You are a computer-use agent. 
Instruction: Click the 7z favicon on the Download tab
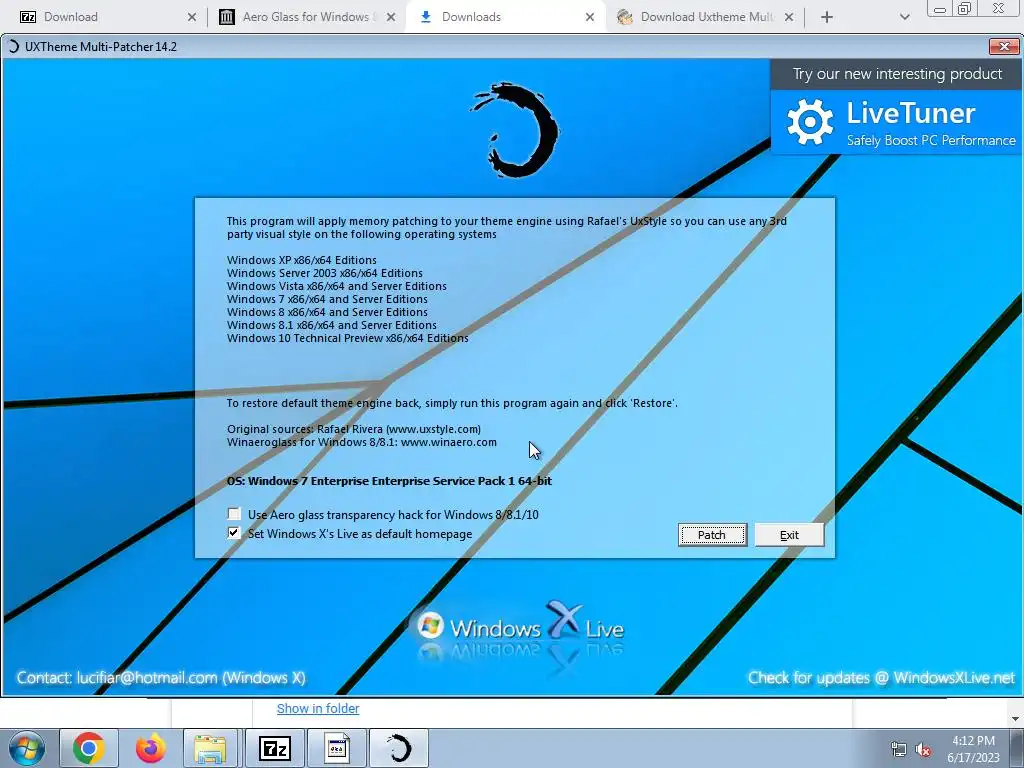click(28, 17)
